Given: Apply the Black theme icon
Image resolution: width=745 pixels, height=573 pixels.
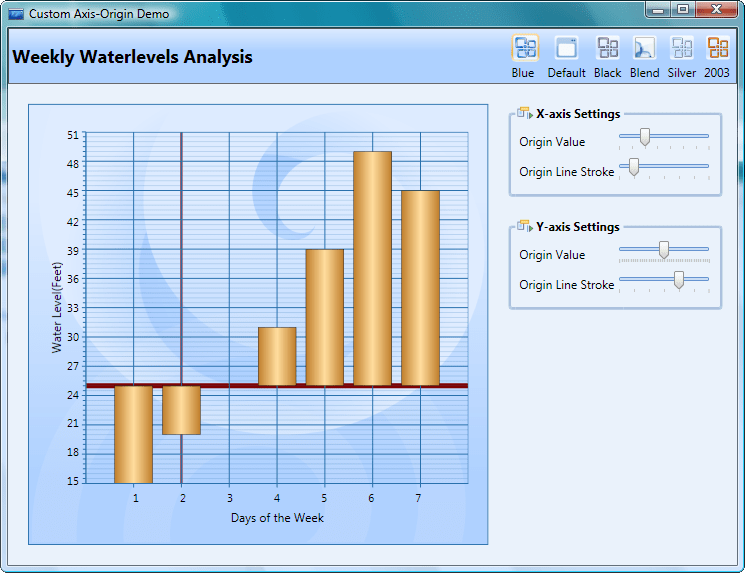Looking at the screenshot, I should click(x=608, y=48).
